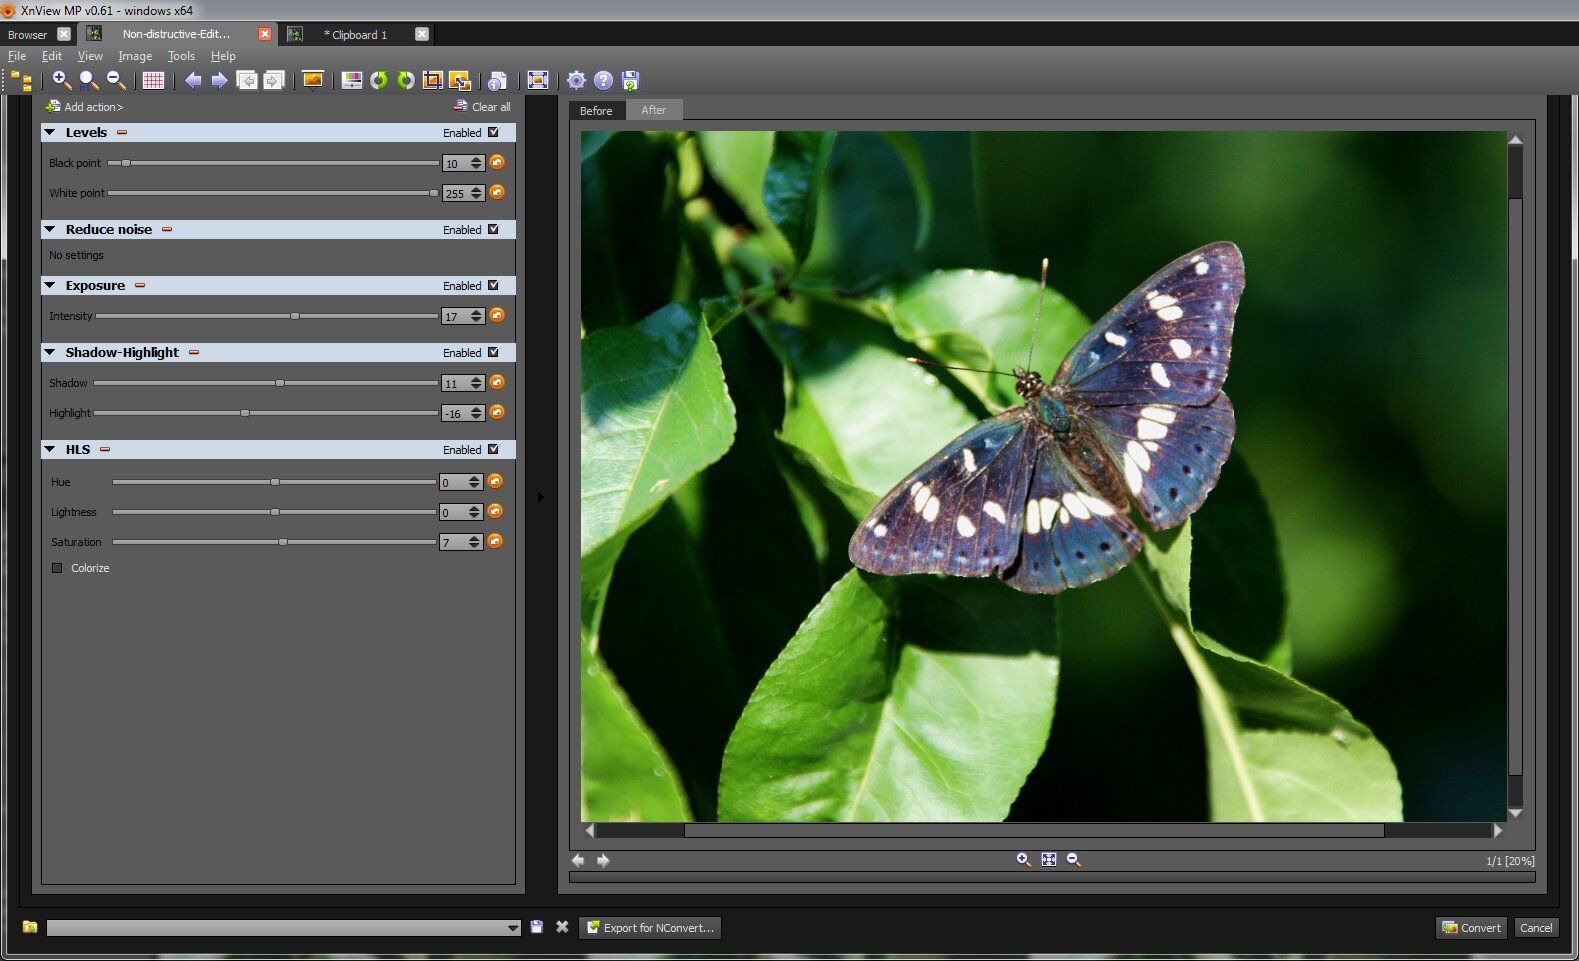Reset the Hue value
Screen dimensions: 1579x961
(495, 481)
